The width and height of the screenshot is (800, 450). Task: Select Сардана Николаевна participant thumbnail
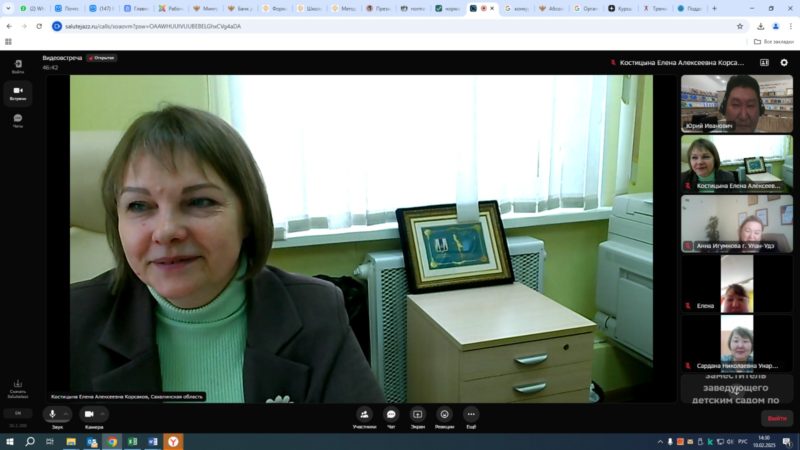737,343
